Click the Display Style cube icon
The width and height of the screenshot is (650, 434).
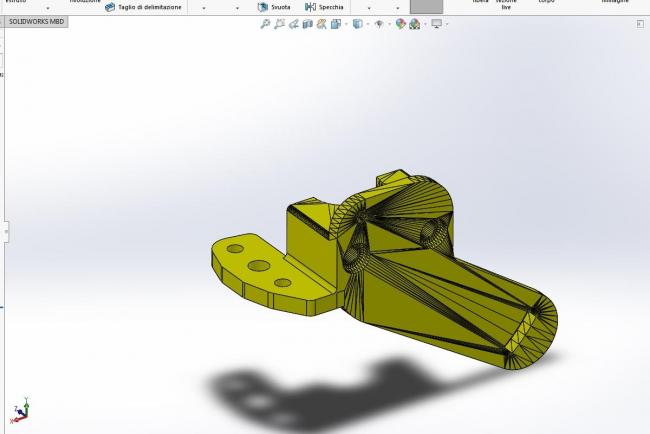[359, 24]
